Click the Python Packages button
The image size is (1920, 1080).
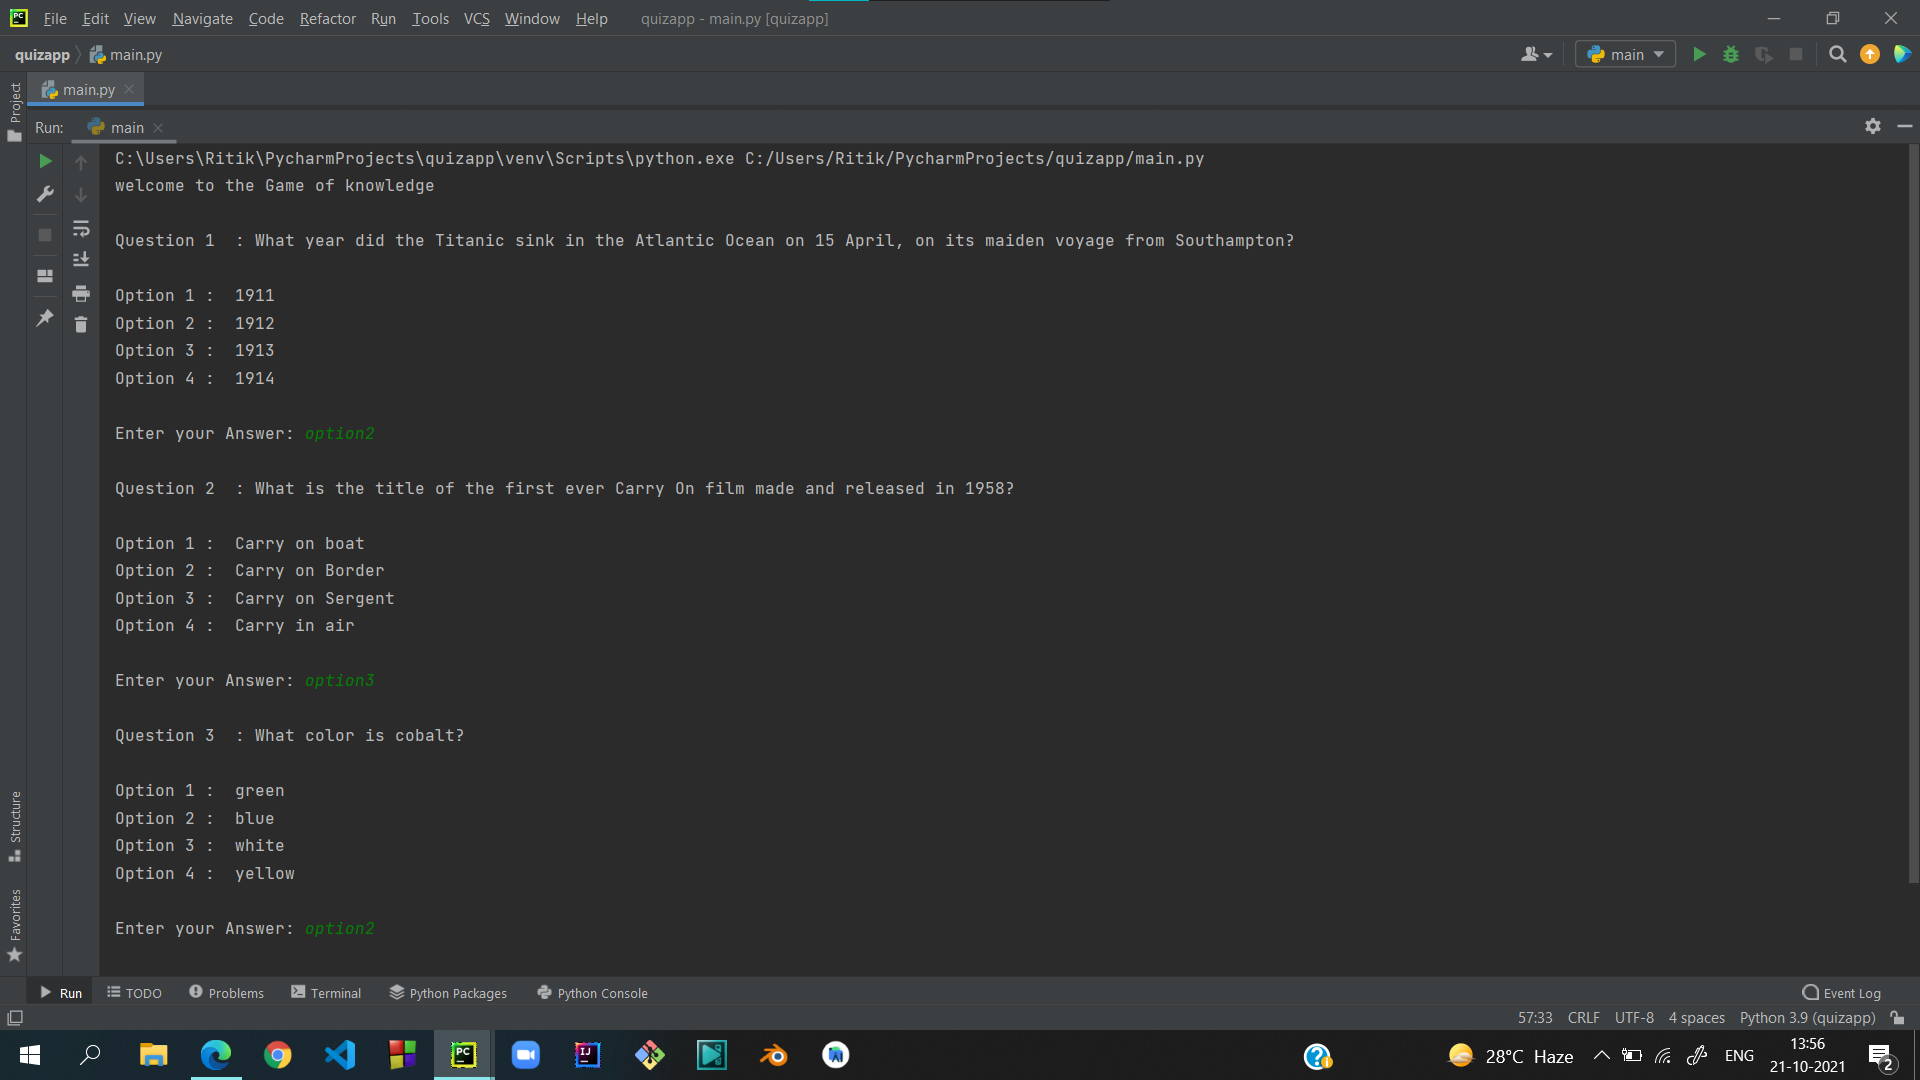point(448,993)
